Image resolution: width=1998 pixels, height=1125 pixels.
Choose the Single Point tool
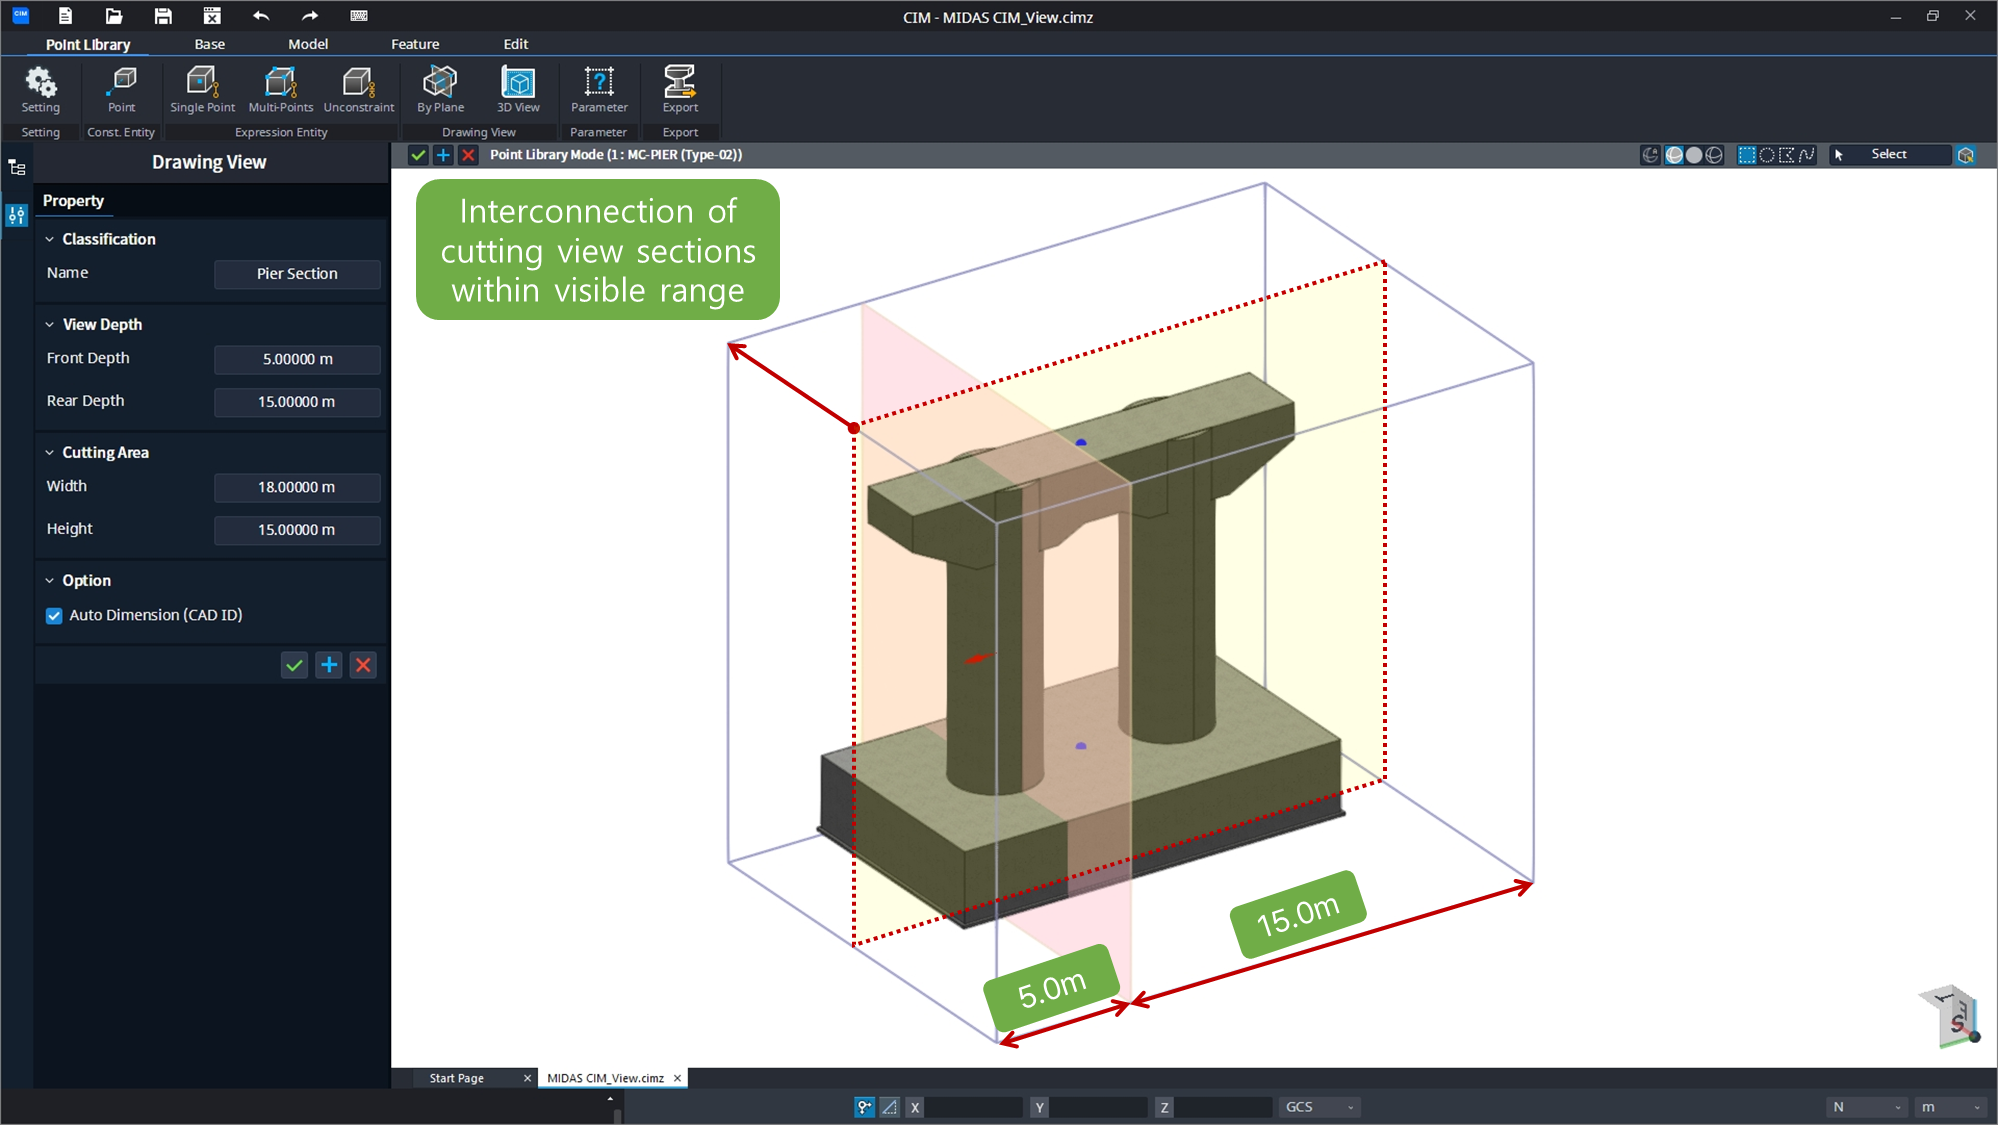pyautogui.click(x=202, y=90)
